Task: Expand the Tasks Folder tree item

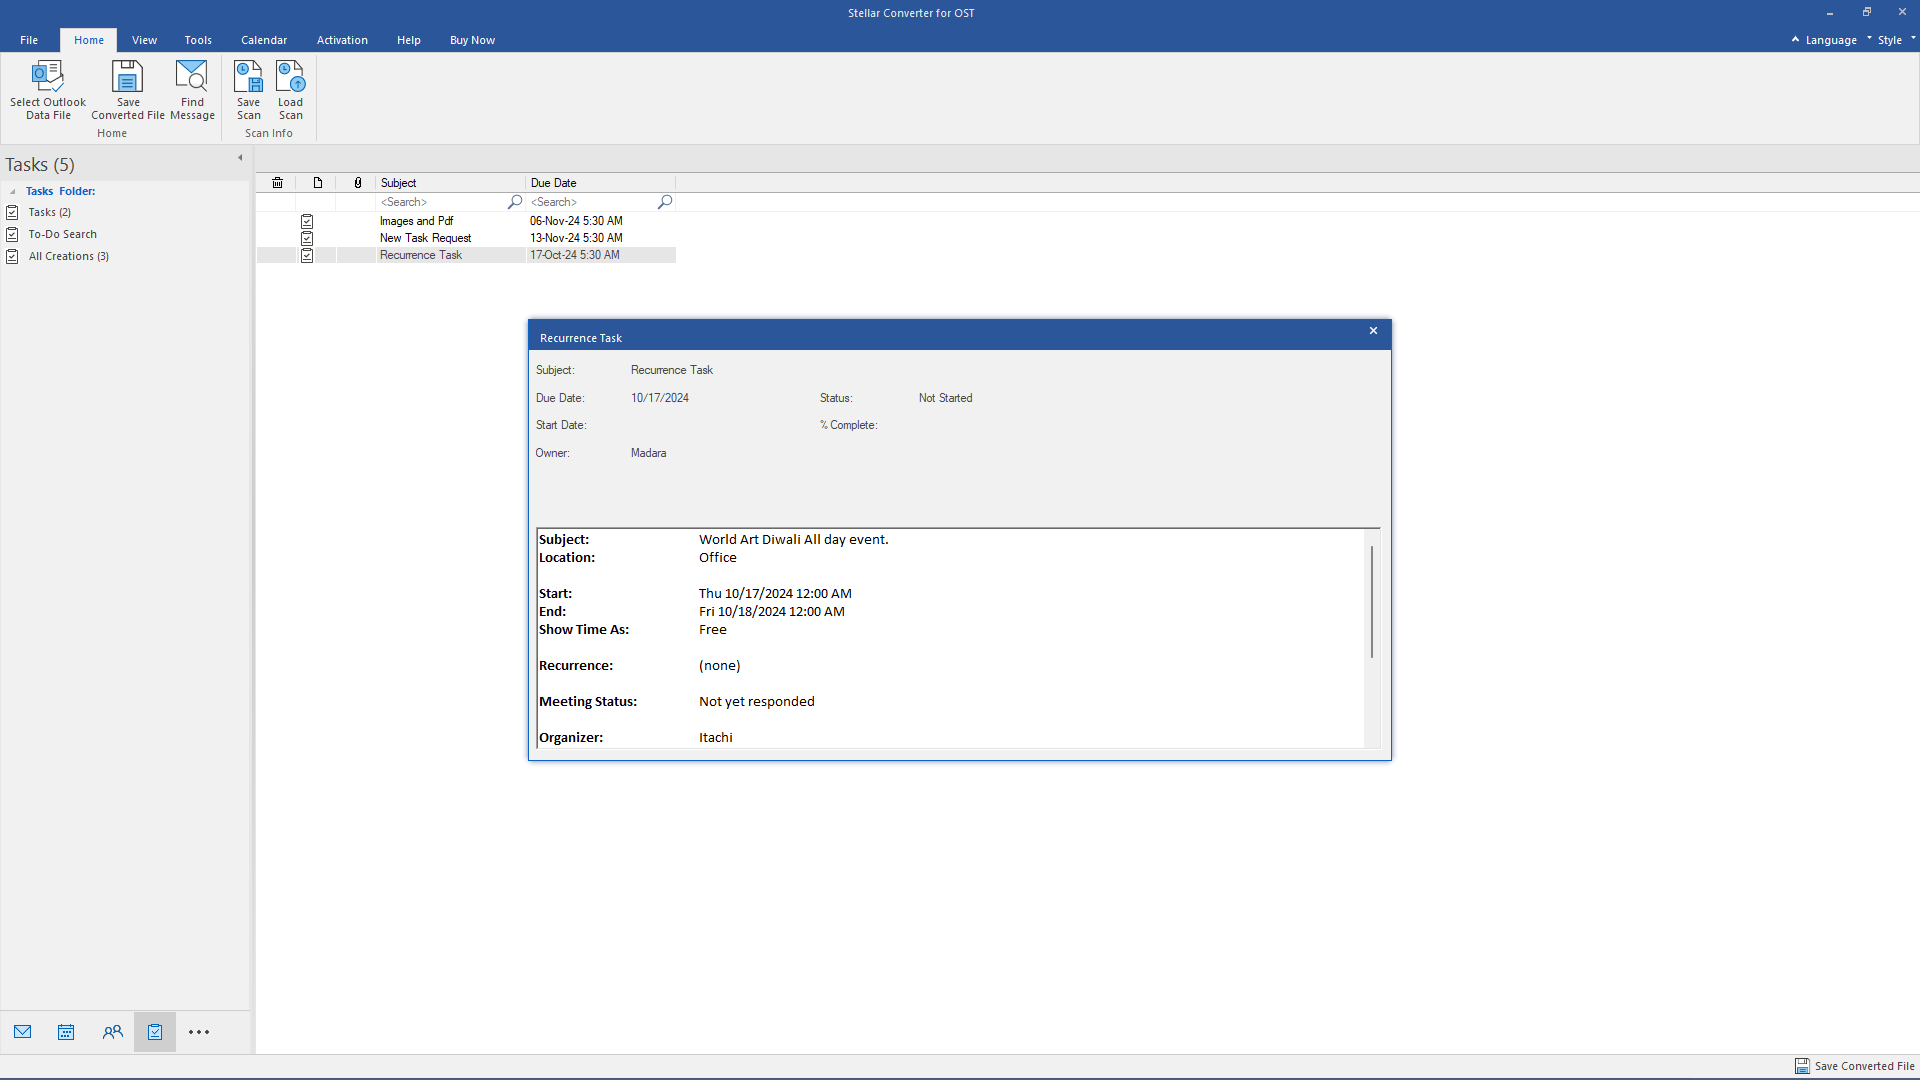Action: click(13, 191)
